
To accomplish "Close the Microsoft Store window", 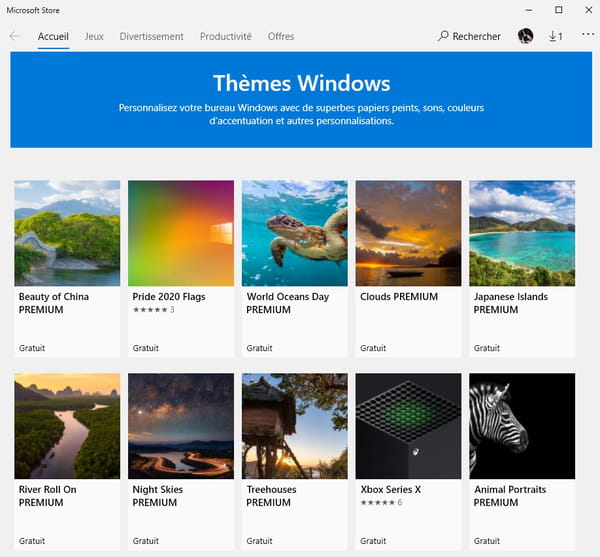I will (589, 10).
